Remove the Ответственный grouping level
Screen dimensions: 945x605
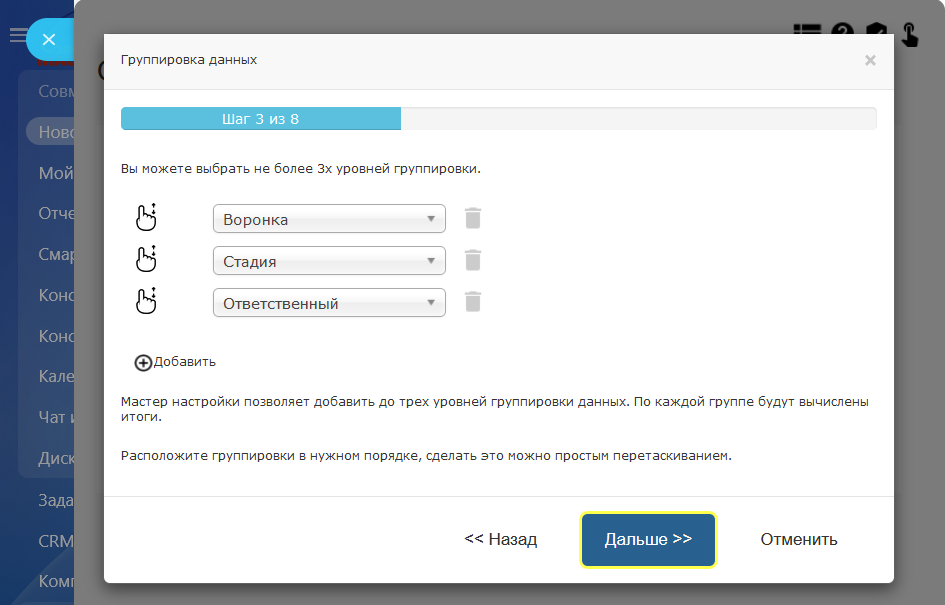(x=473, y=302)
